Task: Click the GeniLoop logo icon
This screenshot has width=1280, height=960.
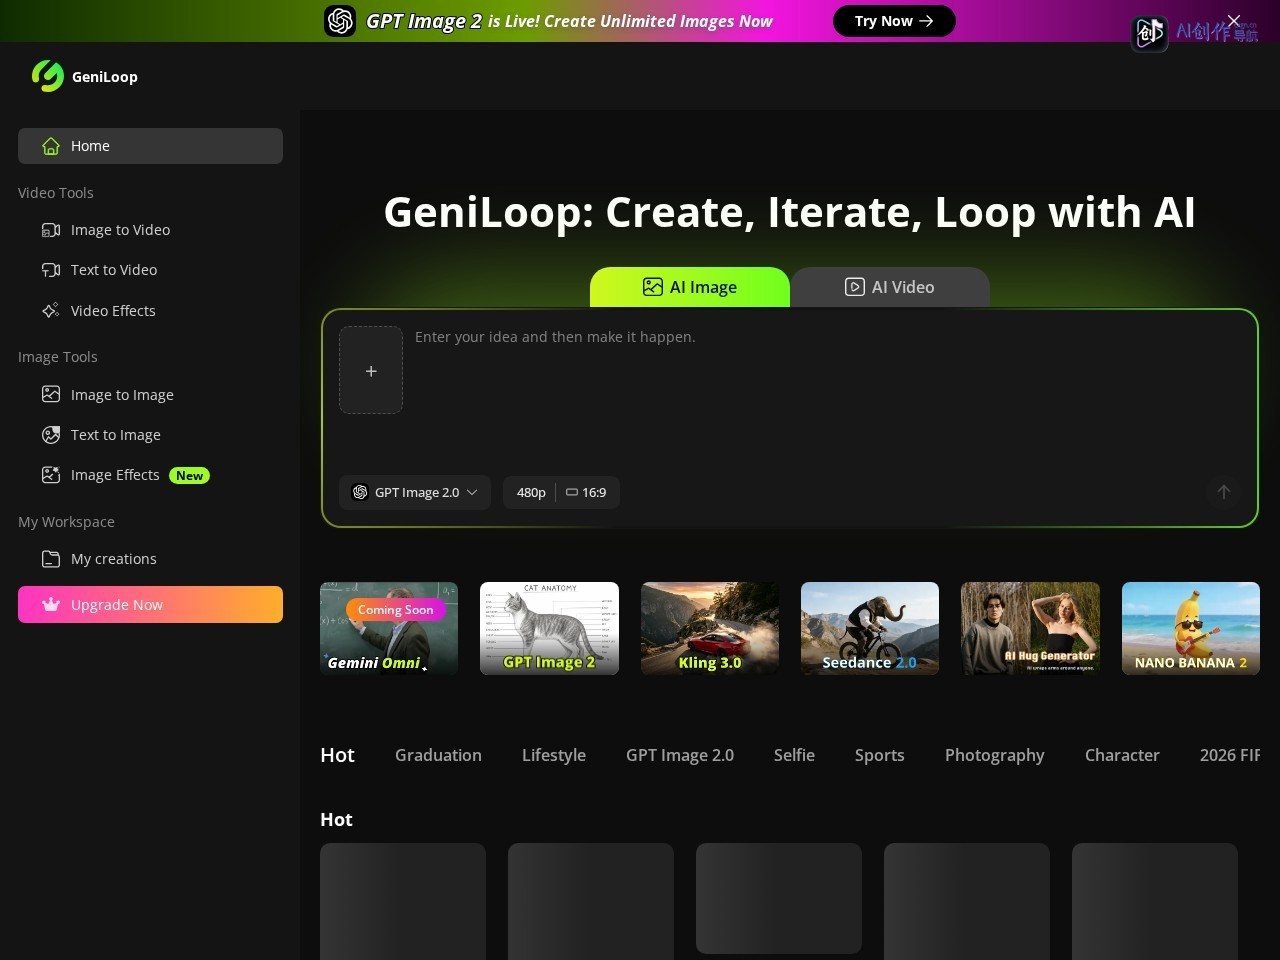Action: [x=47, y=76]
